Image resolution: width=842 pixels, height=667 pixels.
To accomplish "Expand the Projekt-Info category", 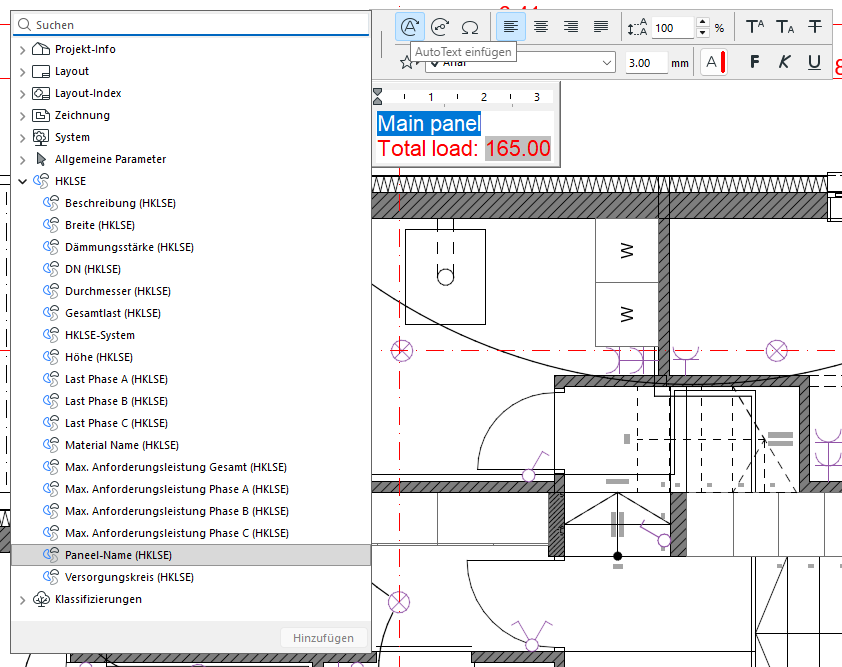I will pos(22,50).
